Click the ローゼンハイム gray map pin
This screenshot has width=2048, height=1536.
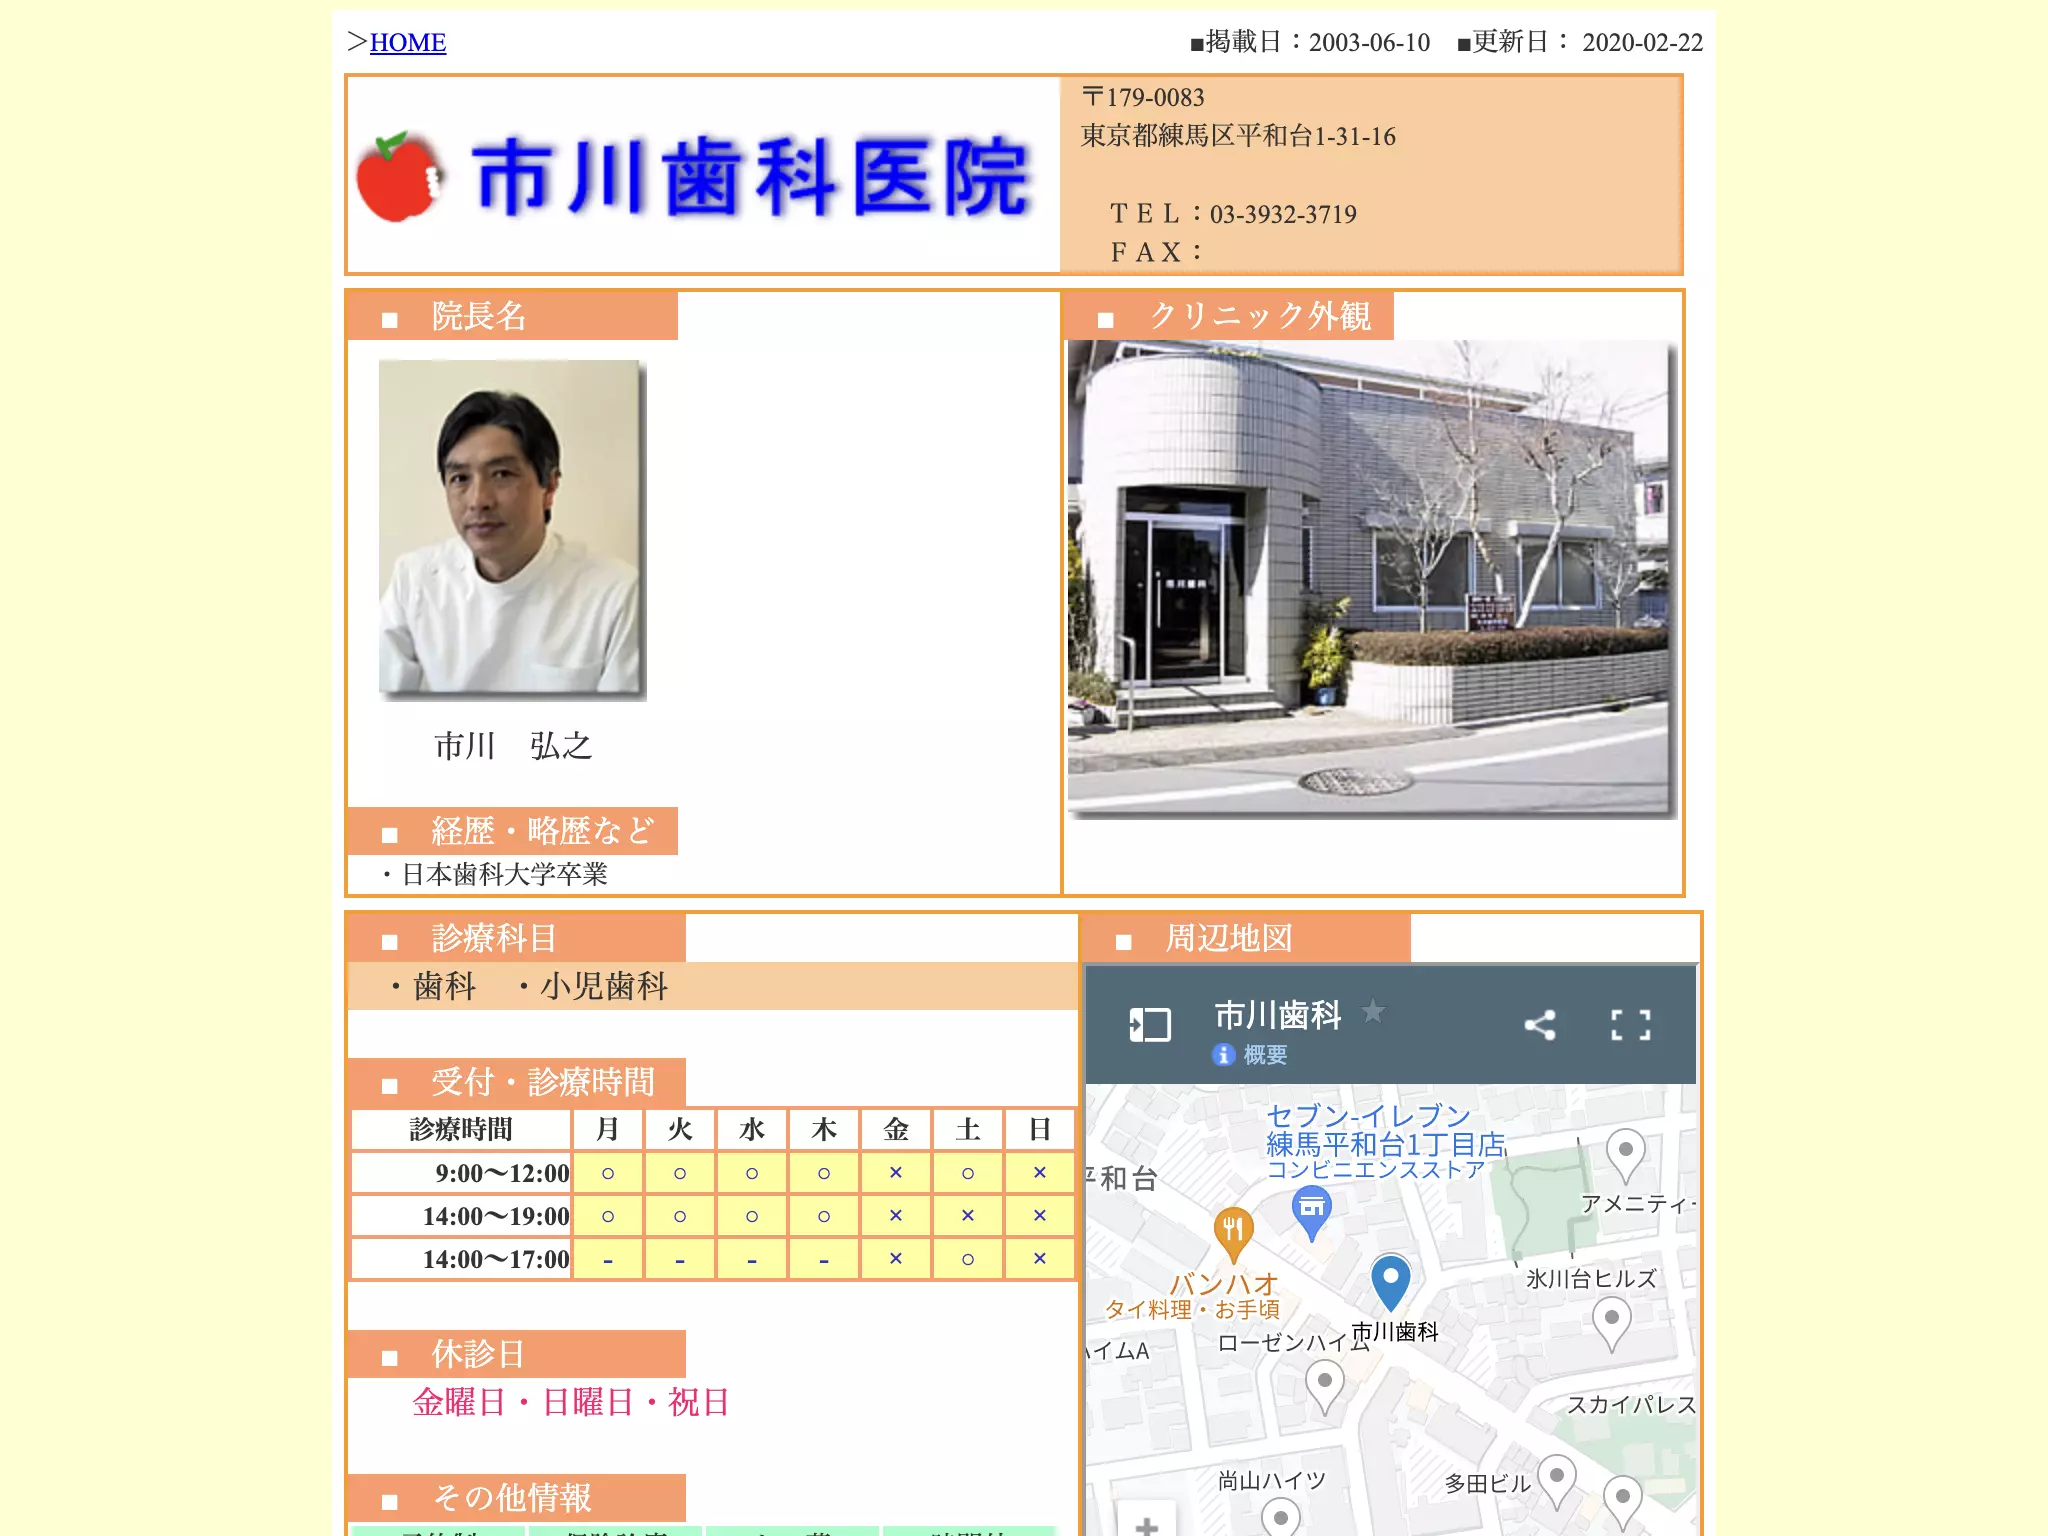point(1325,1387)
